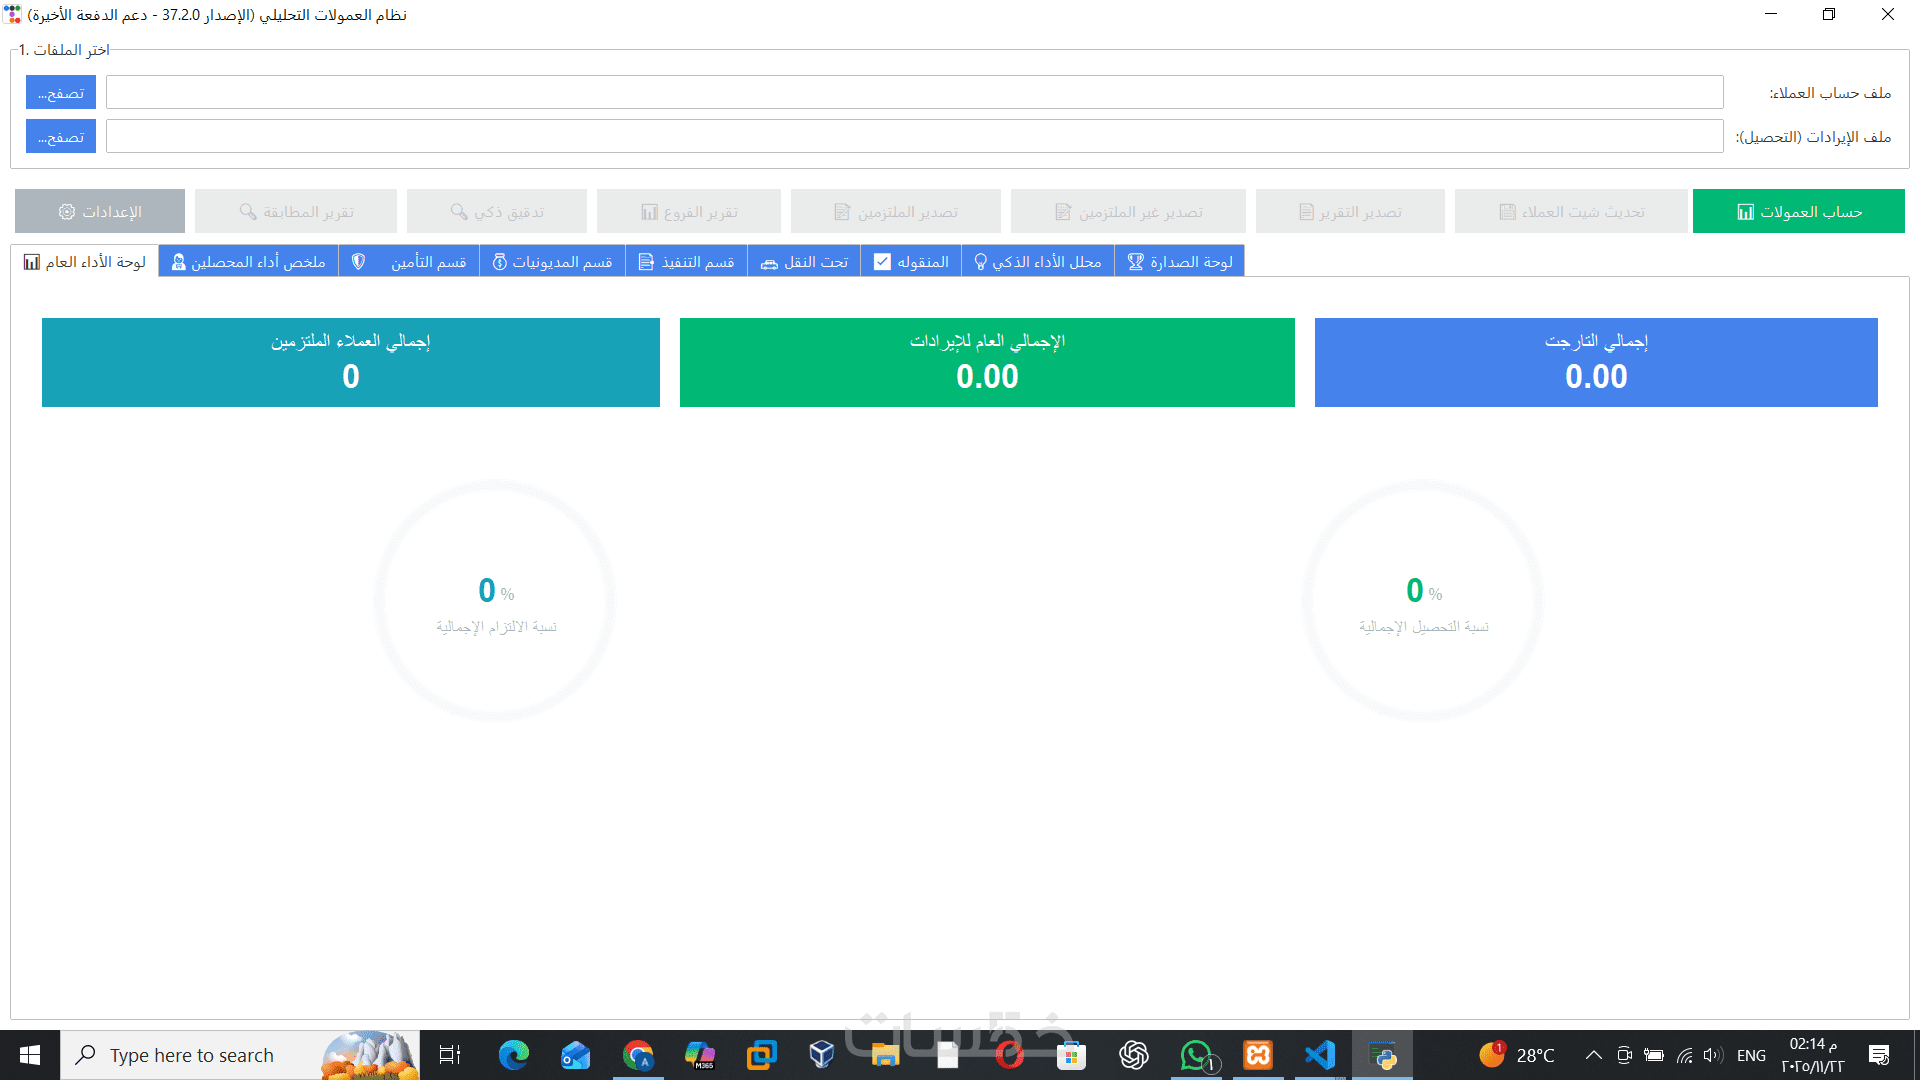Launch Microsoft Edge from taskbar
Viewport: 1920px width, 1080px height.
pyautogui.click(x=514, y=1055)
